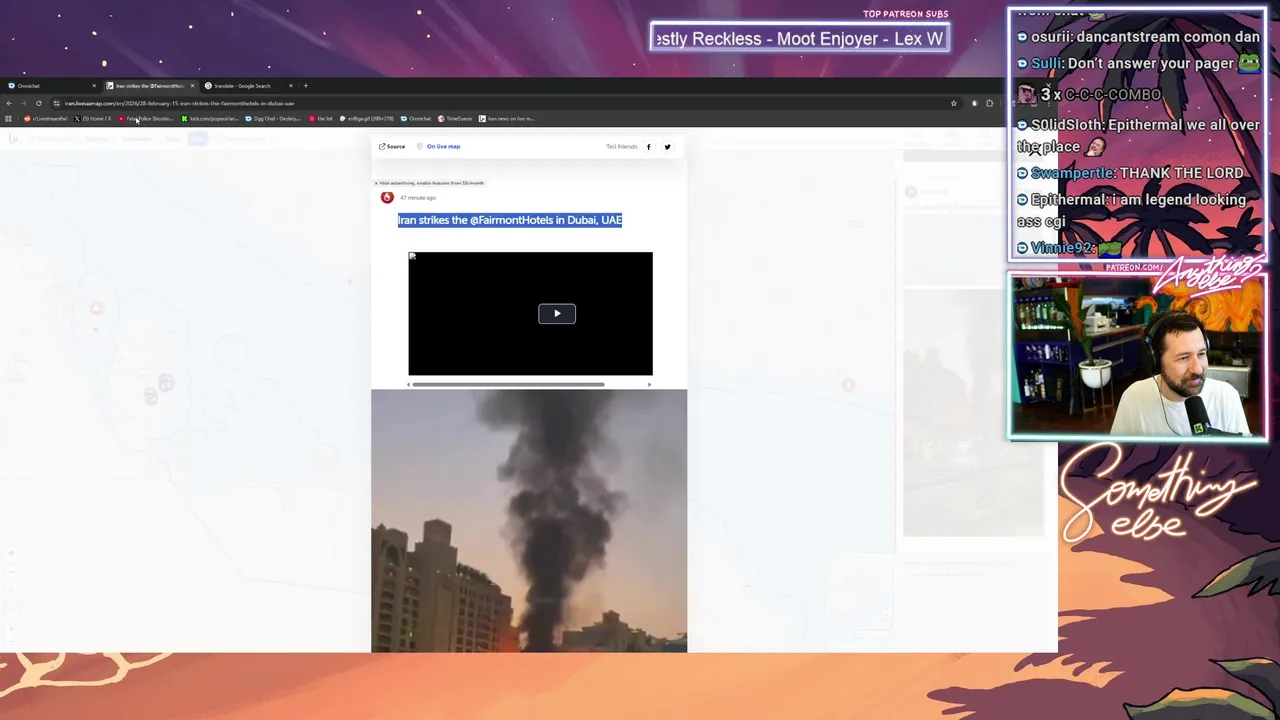Open 'the list' bookmark
Image resolution: width=1280 pixels, height=720 pixels.
point(321,119)
